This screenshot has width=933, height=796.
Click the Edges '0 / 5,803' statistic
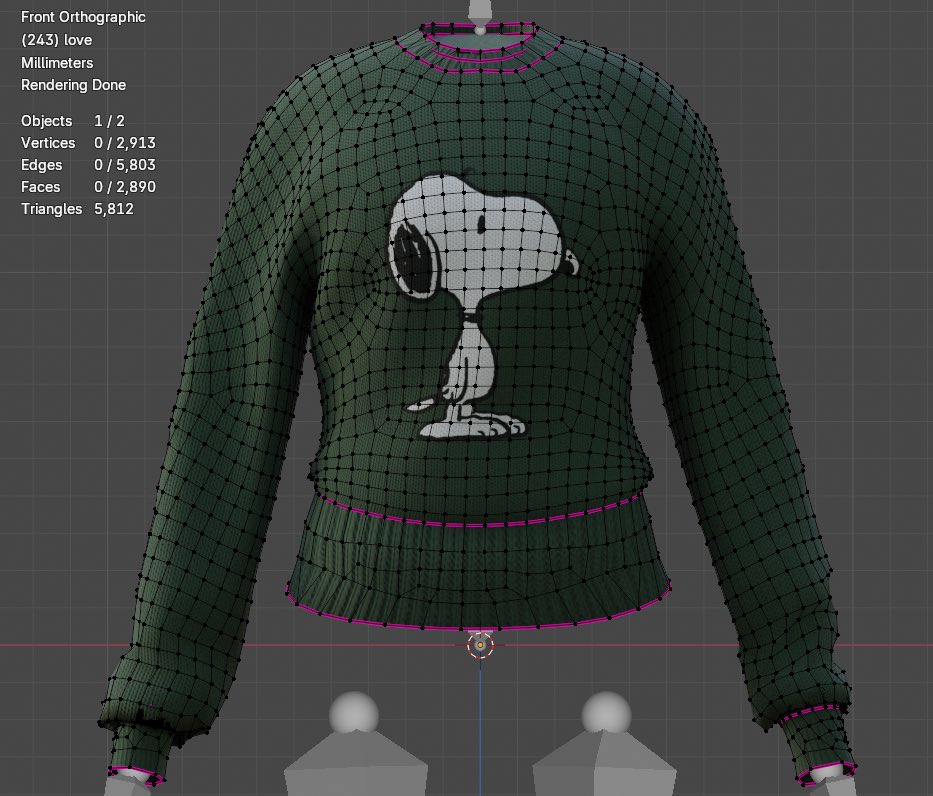[x=125, y=165]
